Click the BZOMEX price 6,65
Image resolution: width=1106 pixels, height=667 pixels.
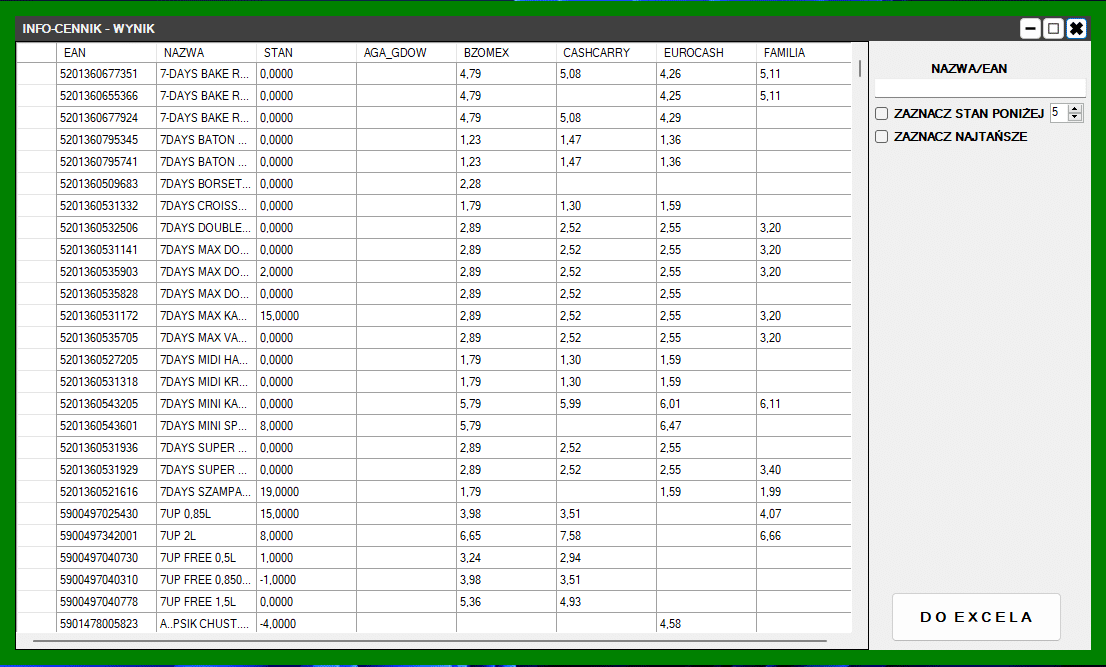tap(506, 536)
